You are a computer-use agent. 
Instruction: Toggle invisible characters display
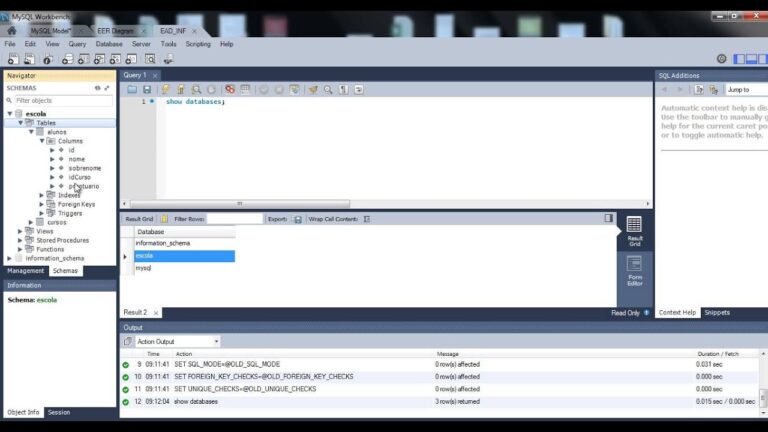point(344,90)
